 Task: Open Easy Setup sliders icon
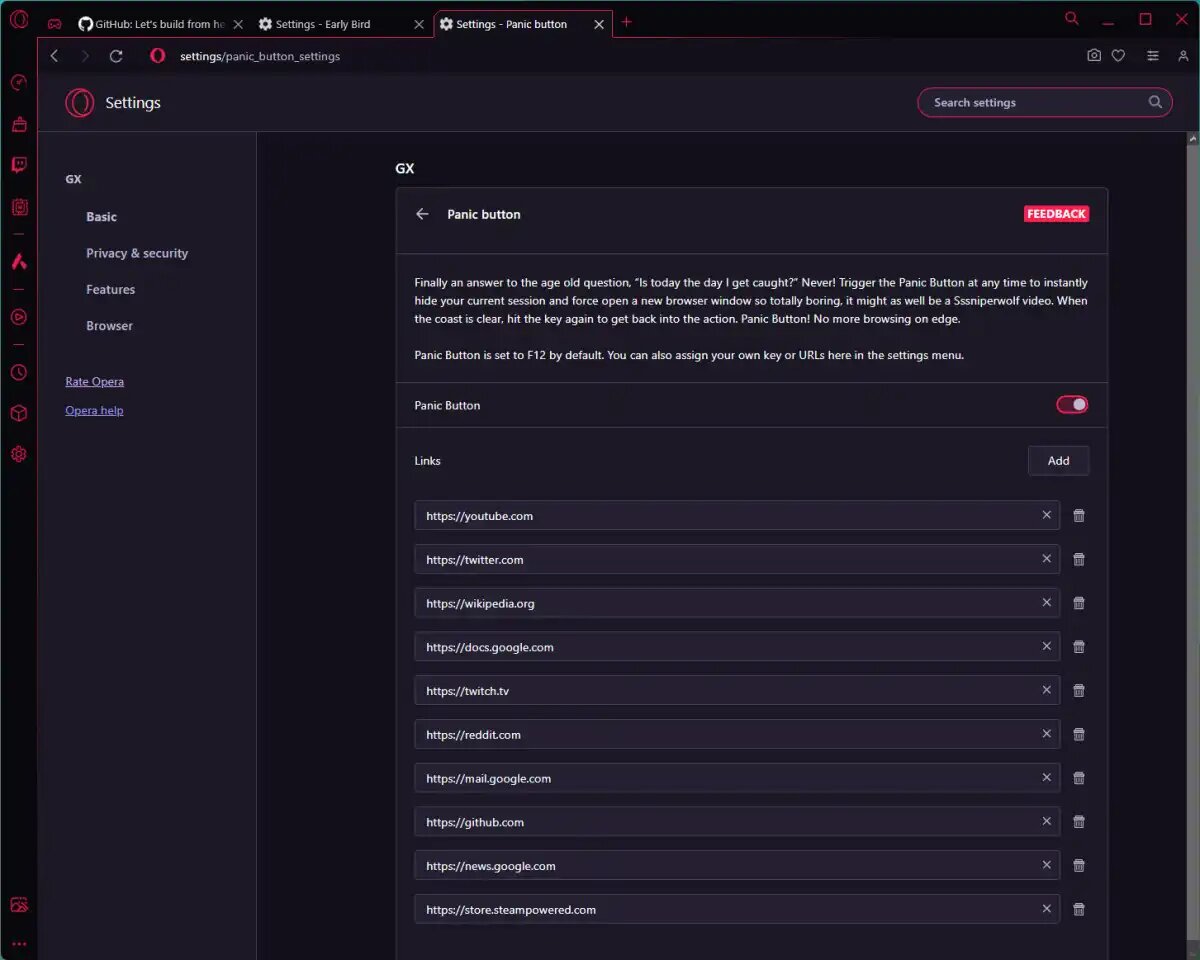click(x=1153, y=56)
